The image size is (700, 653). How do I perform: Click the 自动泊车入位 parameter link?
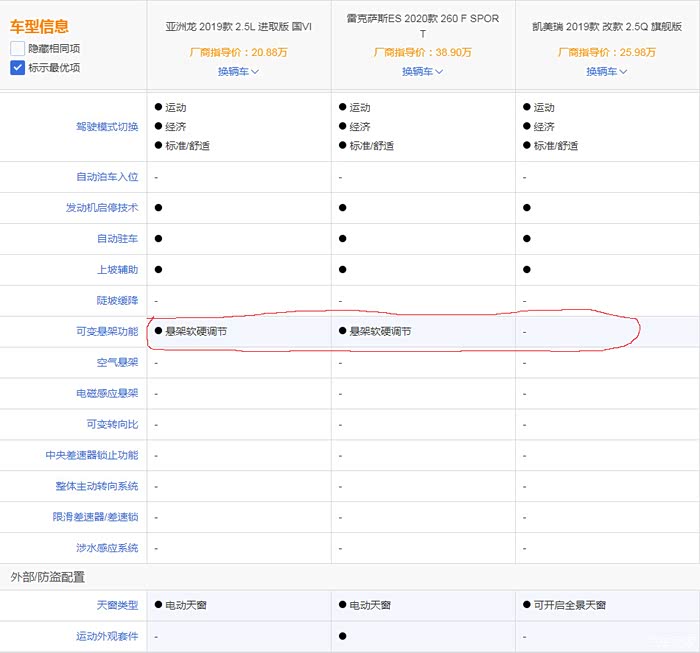[106, 177]
